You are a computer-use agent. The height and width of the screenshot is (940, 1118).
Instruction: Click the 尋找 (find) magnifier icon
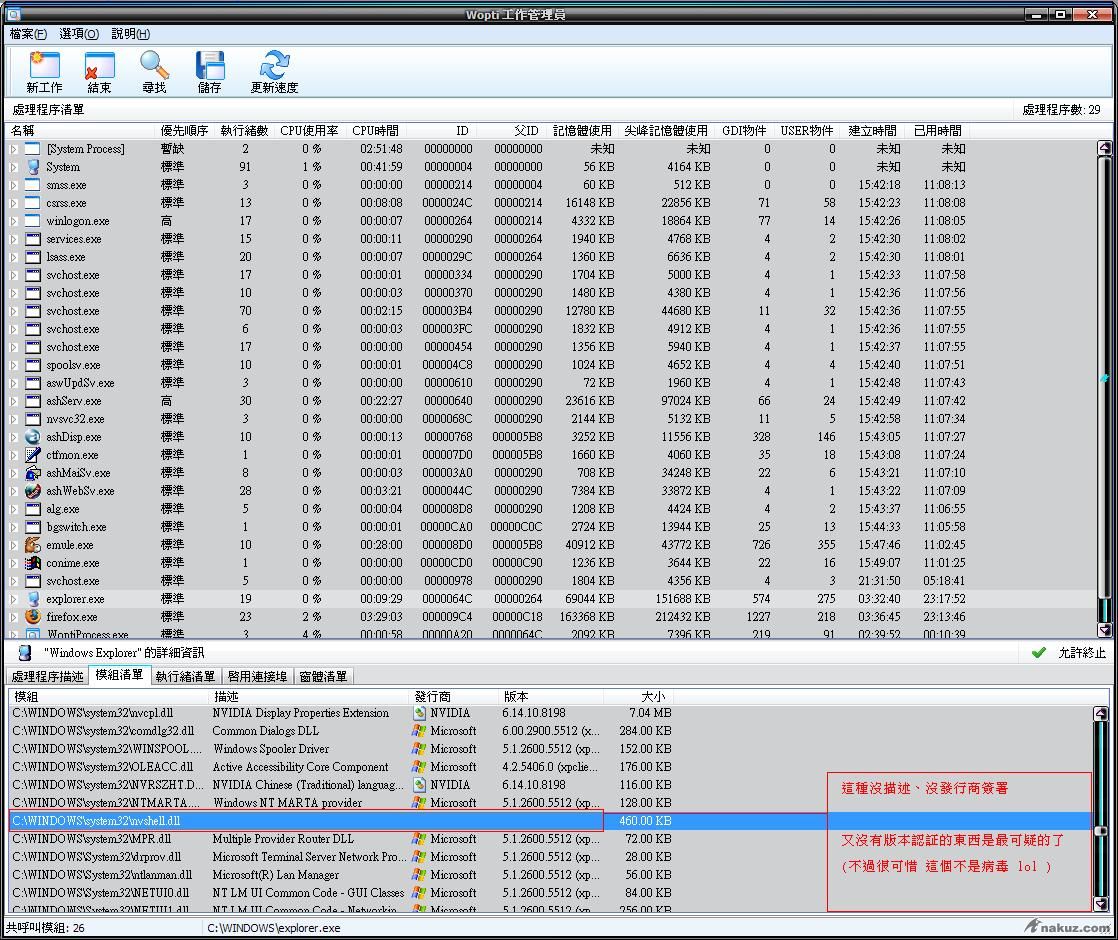154,66
